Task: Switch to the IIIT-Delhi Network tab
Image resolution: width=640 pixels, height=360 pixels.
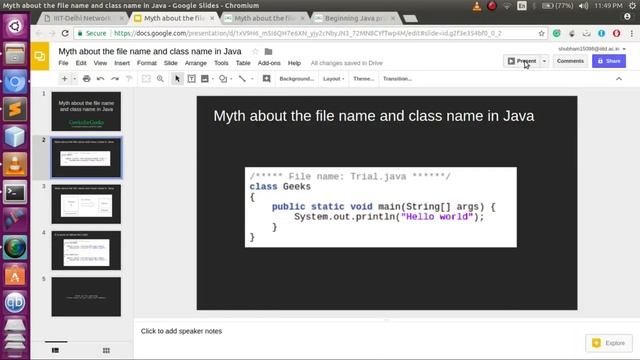Action: click(x=83, y=18)
